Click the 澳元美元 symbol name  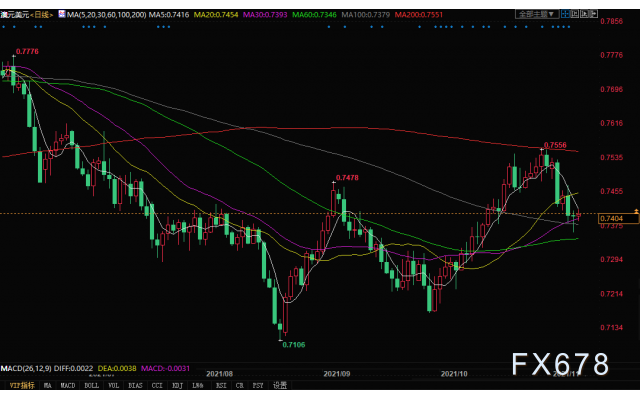coord(15,15)
